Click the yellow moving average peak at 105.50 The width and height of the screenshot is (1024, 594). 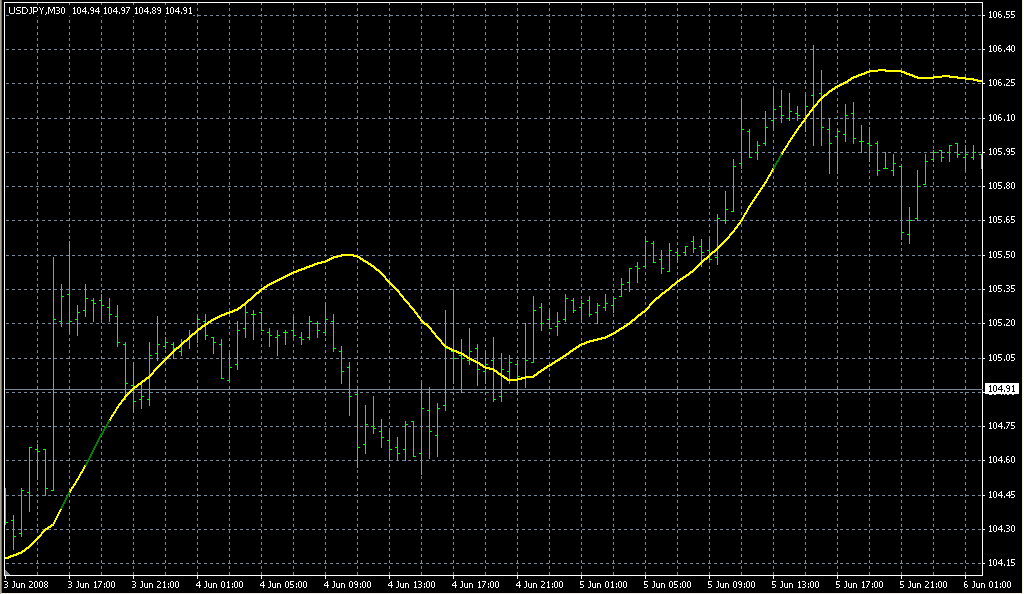pyautogui.click(x=347, y=255)
